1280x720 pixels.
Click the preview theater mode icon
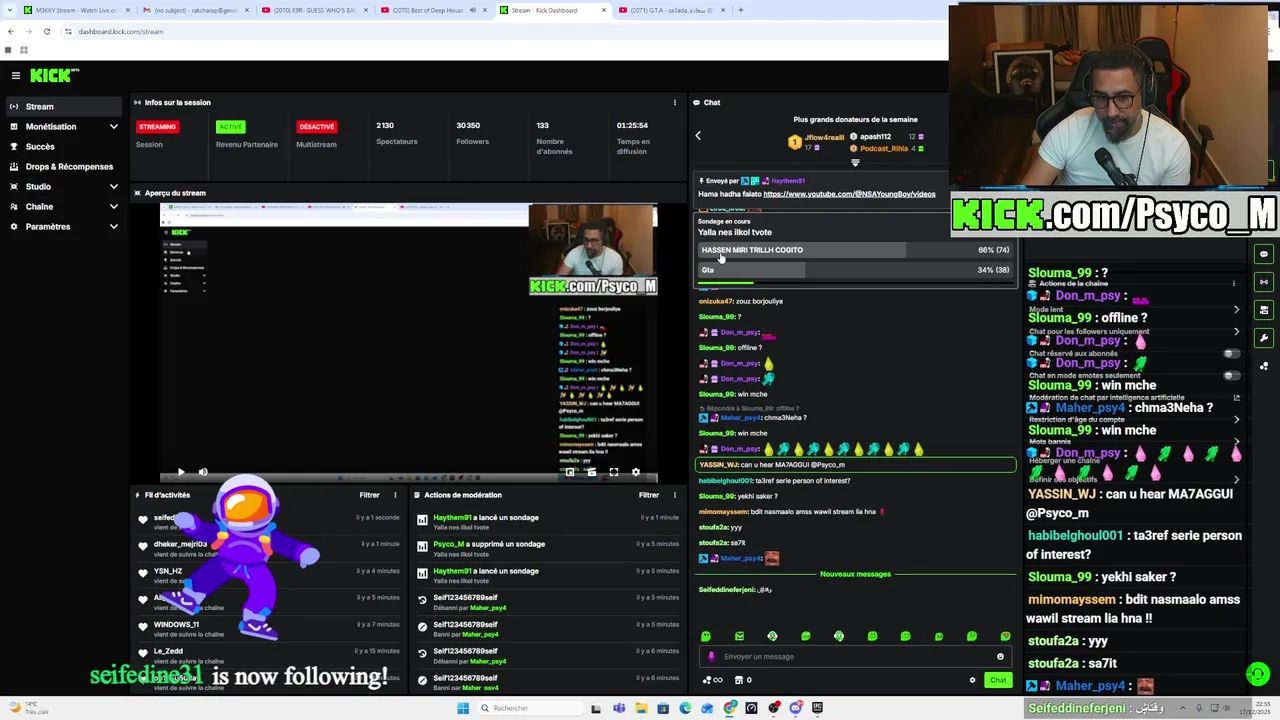[x=592, y=472]
